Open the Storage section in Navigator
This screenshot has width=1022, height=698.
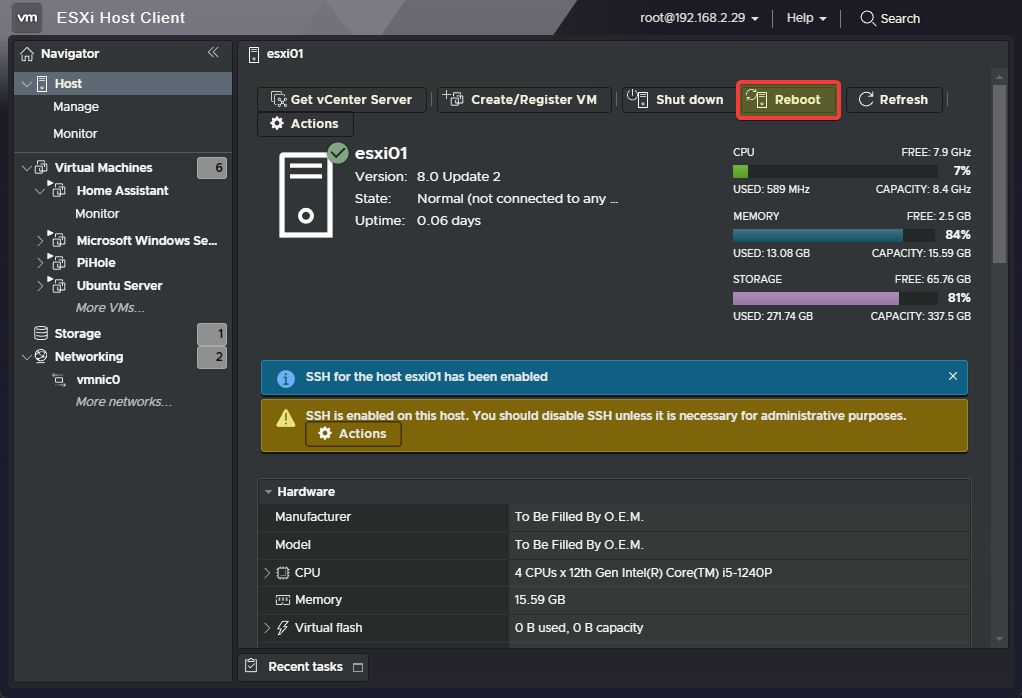click(78, 334)
